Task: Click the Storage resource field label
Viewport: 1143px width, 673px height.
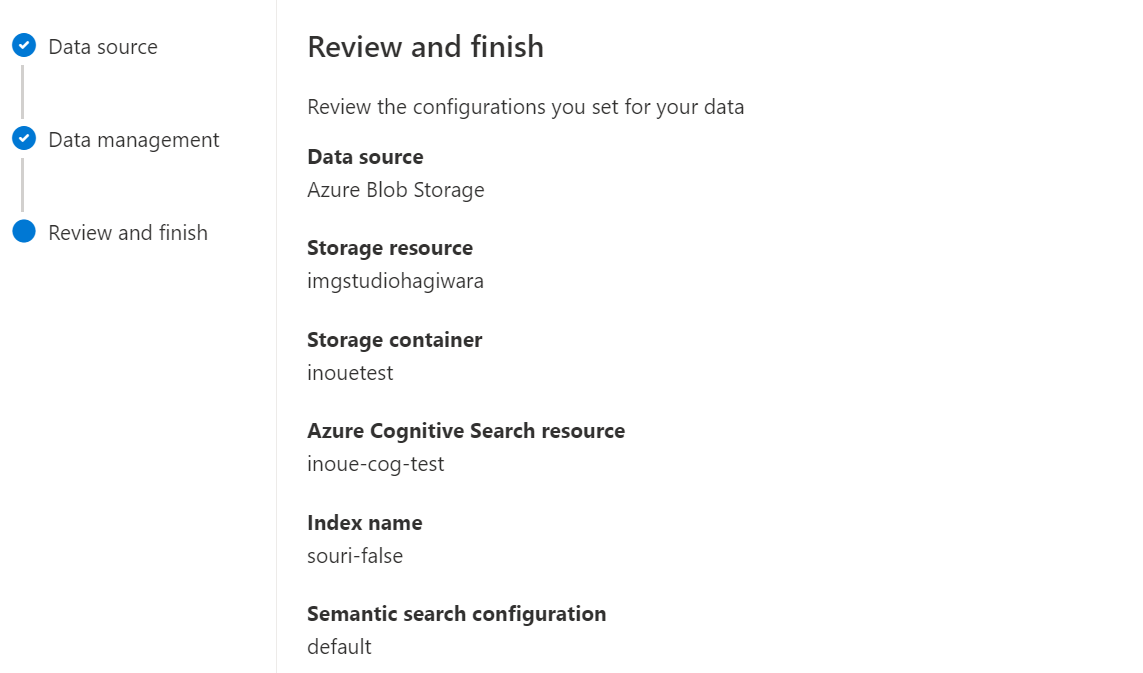Action: pos(390,248)
